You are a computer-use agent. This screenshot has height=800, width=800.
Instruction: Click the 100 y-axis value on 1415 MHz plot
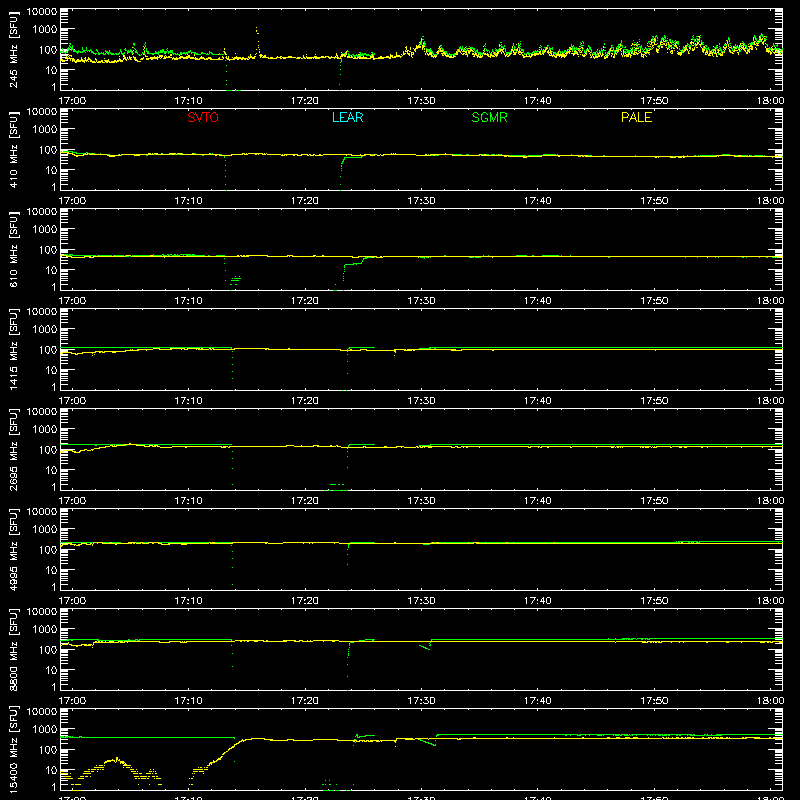pos(48,349)
